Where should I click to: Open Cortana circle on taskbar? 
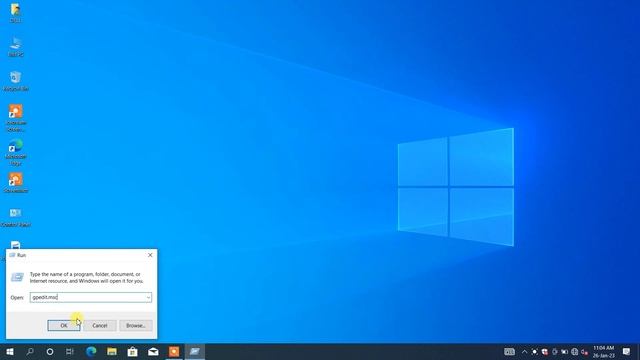[50, 351]
